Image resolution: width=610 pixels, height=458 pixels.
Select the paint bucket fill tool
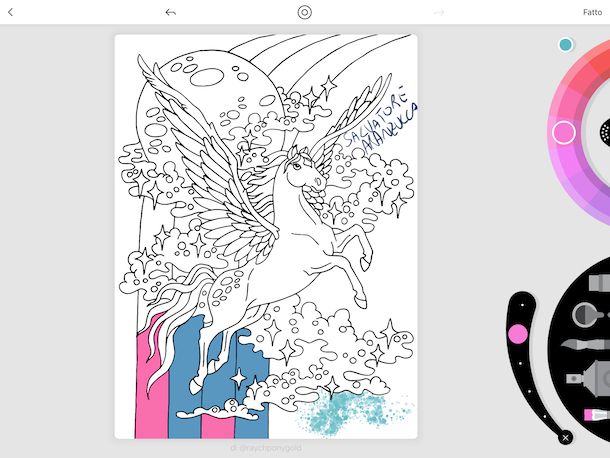pyautogui.click(x=588, y=314)
